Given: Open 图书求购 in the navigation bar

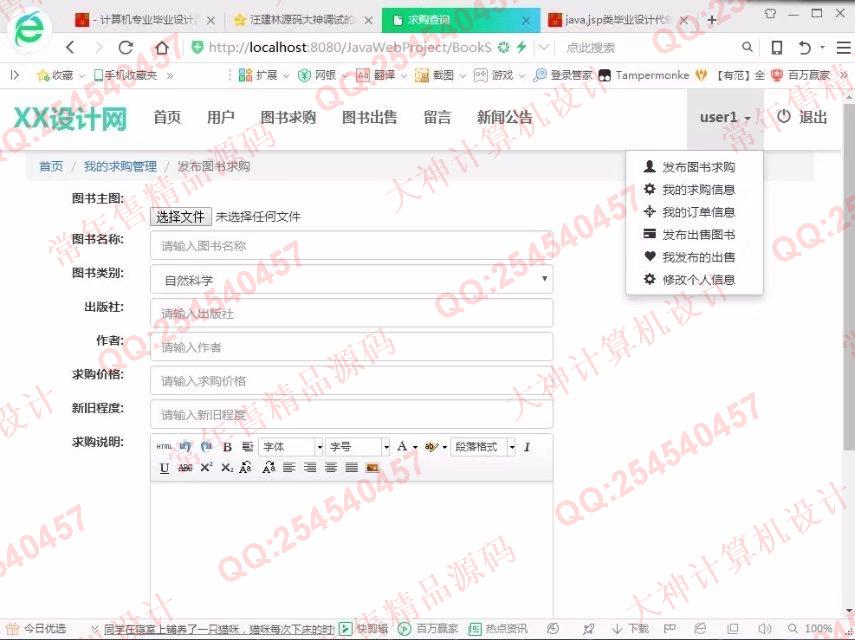Looking at the screenshot, I should pyautogui.click(x=288, y=117).
